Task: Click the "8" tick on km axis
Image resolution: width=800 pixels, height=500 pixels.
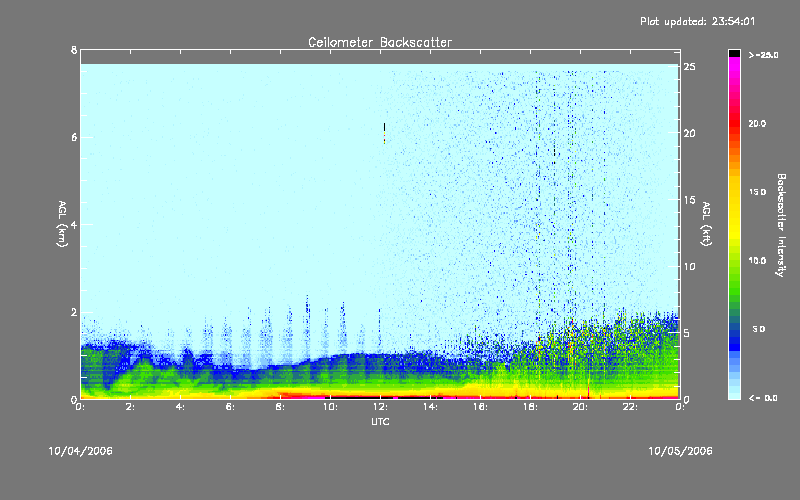Action: (74, 50)
